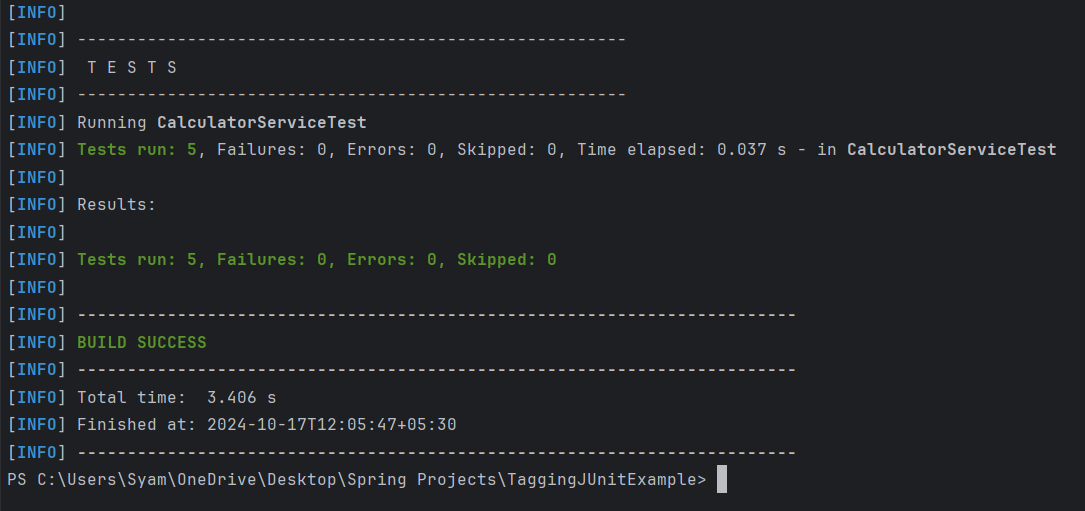The width and height of the screenshot is (1085, 511).
Task: Click the terminal cursor block after the prompt
Action: (721, 479)
